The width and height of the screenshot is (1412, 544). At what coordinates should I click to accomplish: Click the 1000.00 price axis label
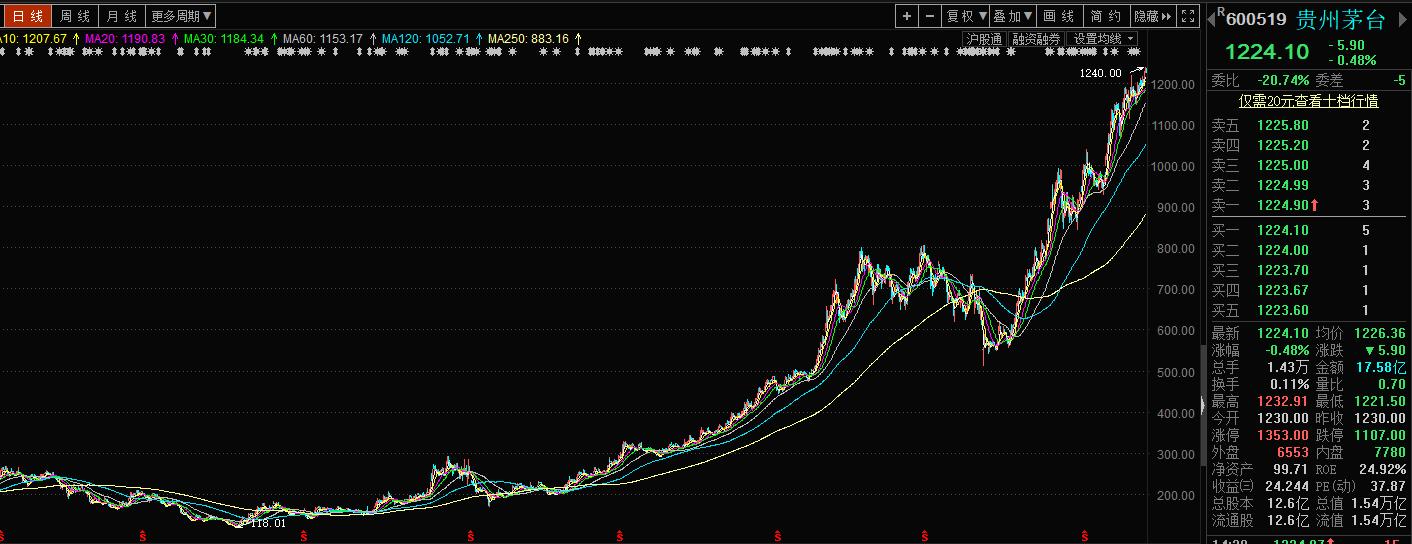point(1173,166)
